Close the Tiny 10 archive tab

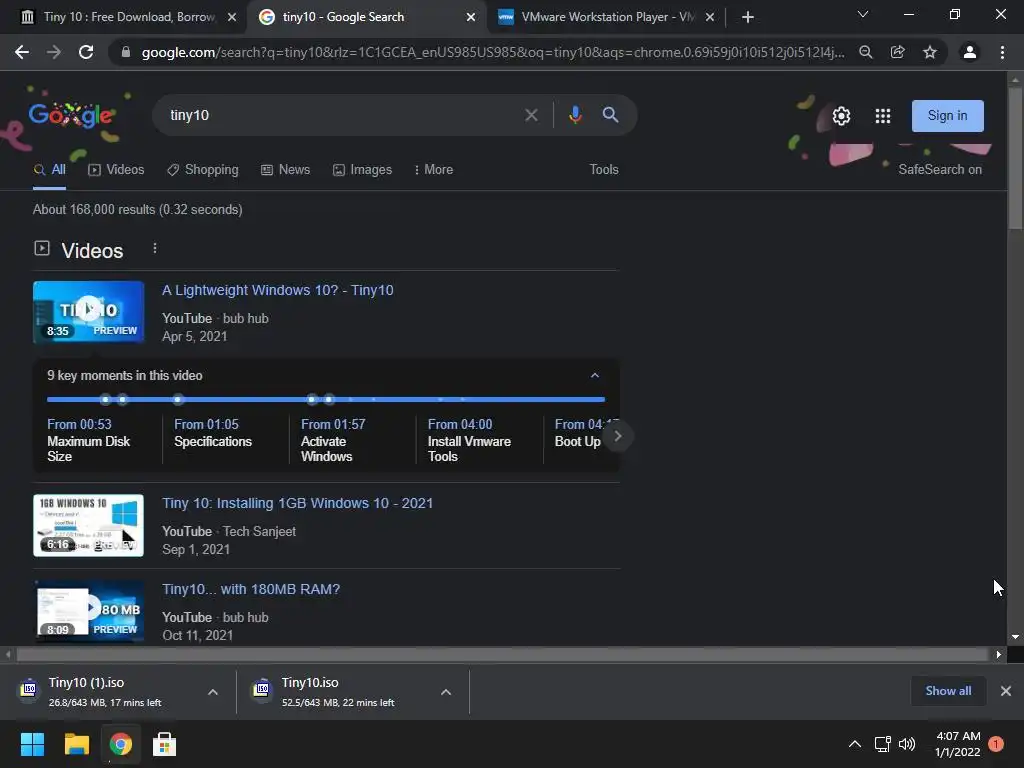pos(232,17)
